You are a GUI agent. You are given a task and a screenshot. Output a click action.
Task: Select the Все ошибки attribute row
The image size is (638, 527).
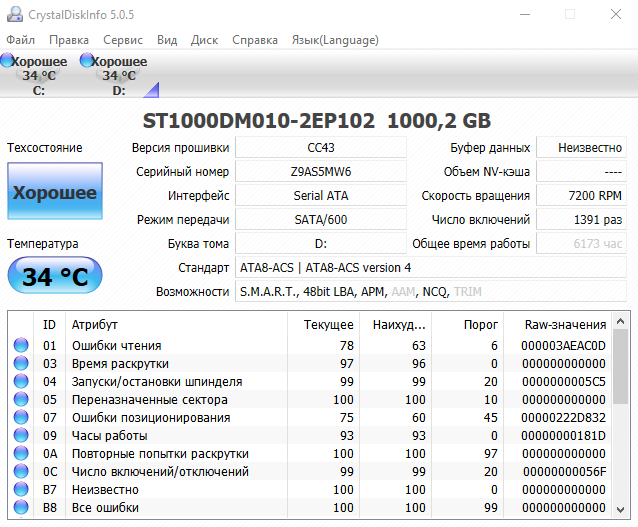310,507
